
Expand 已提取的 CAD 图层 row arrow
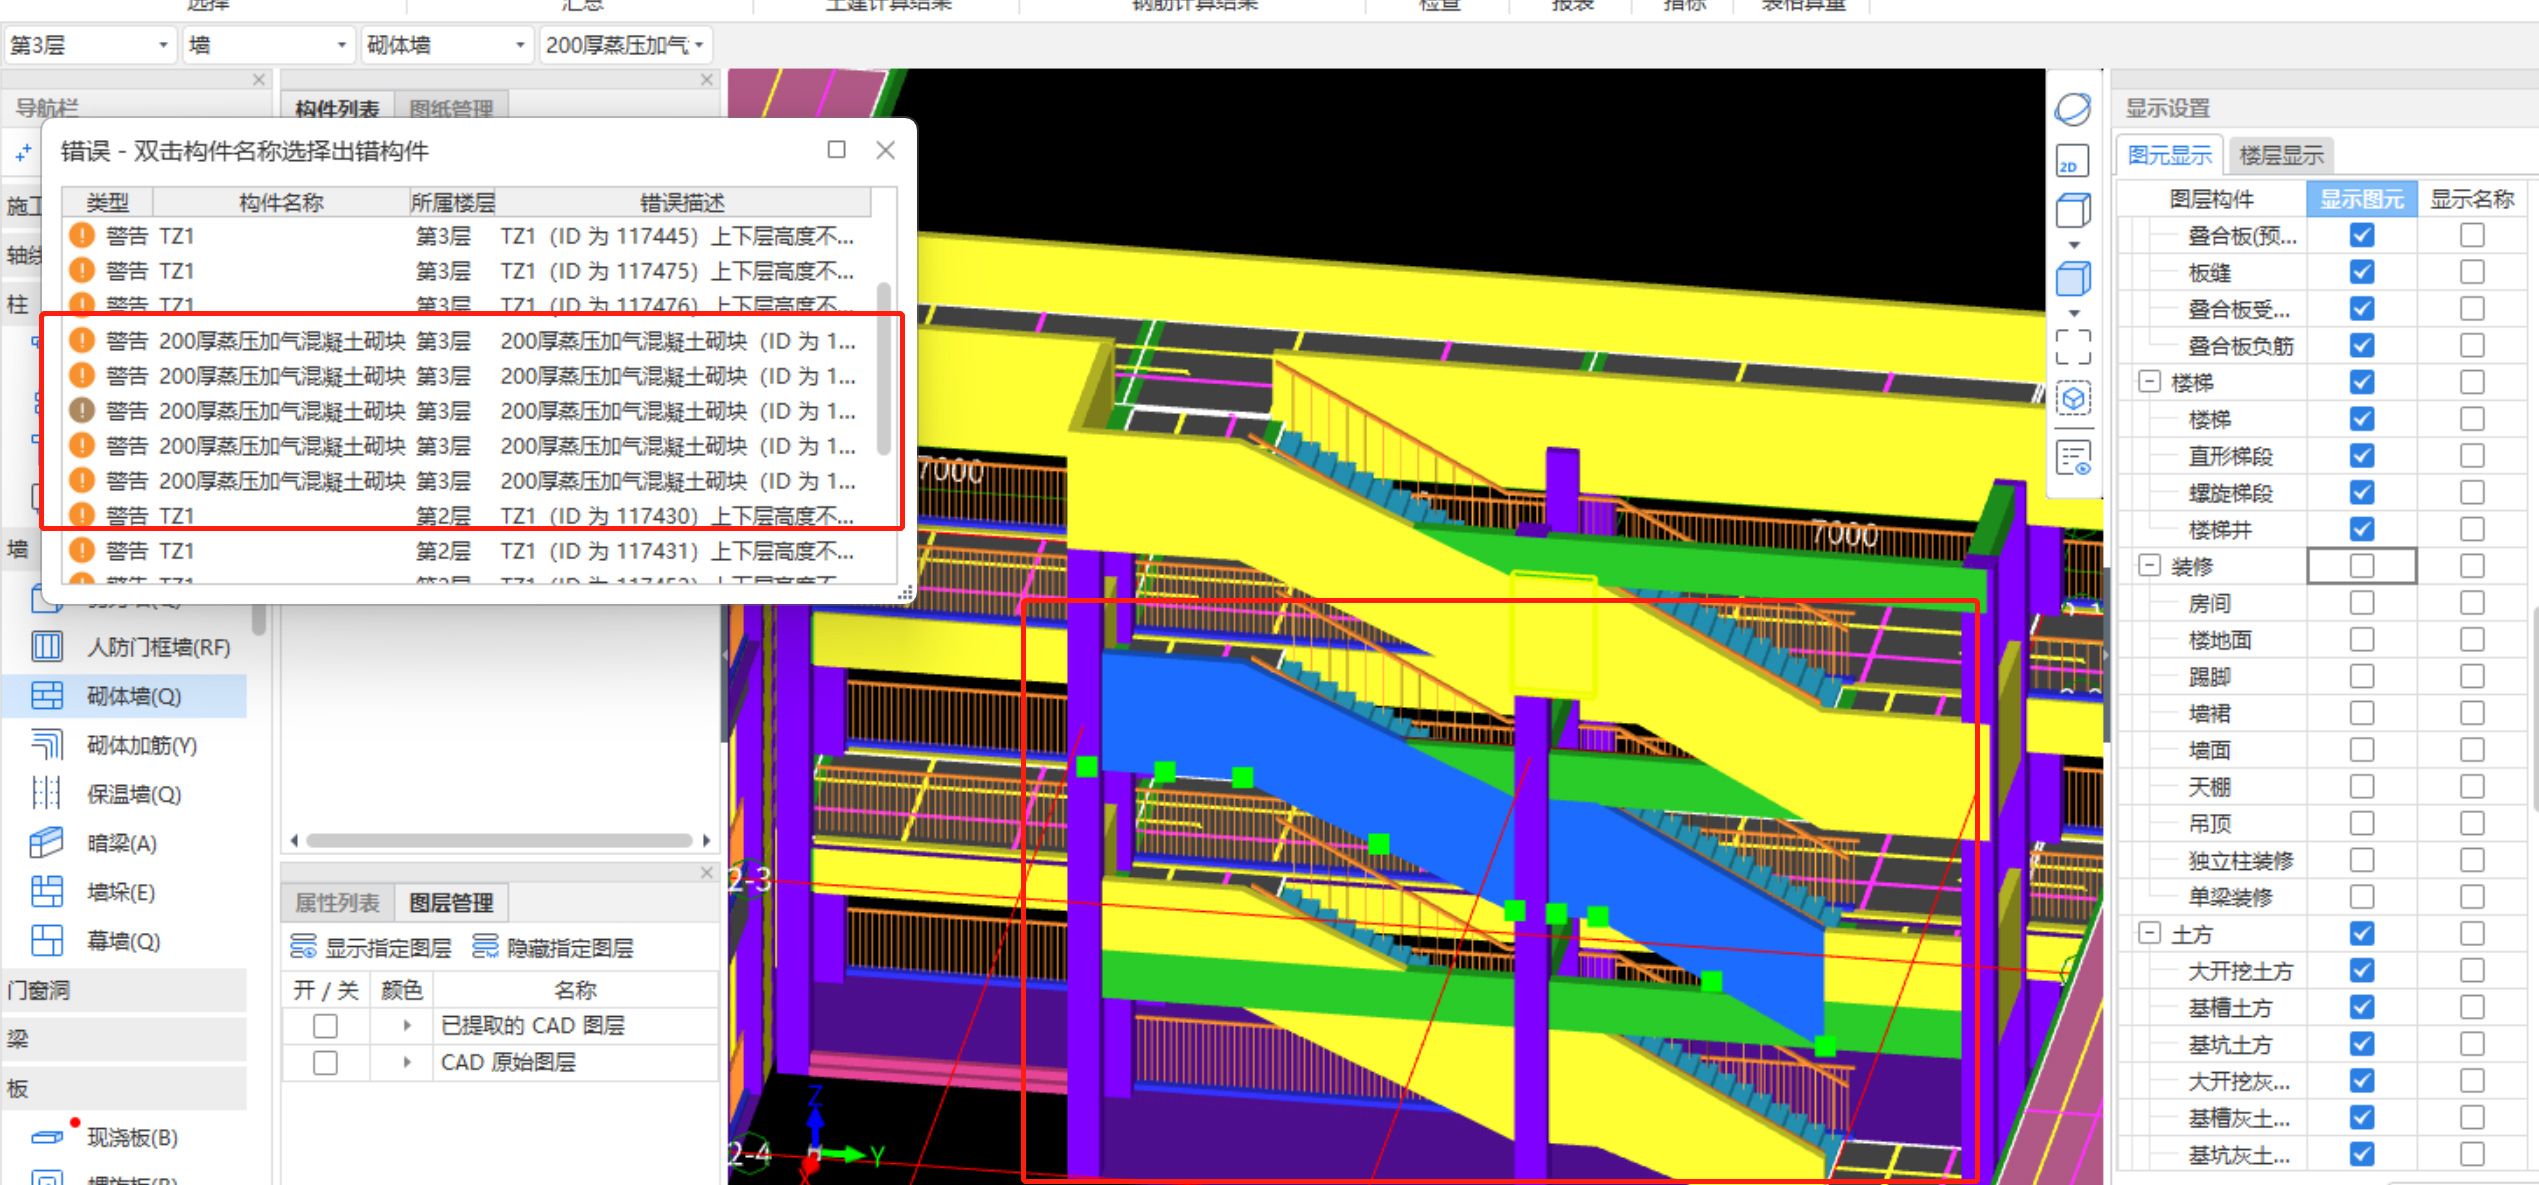pos(407,1025)
